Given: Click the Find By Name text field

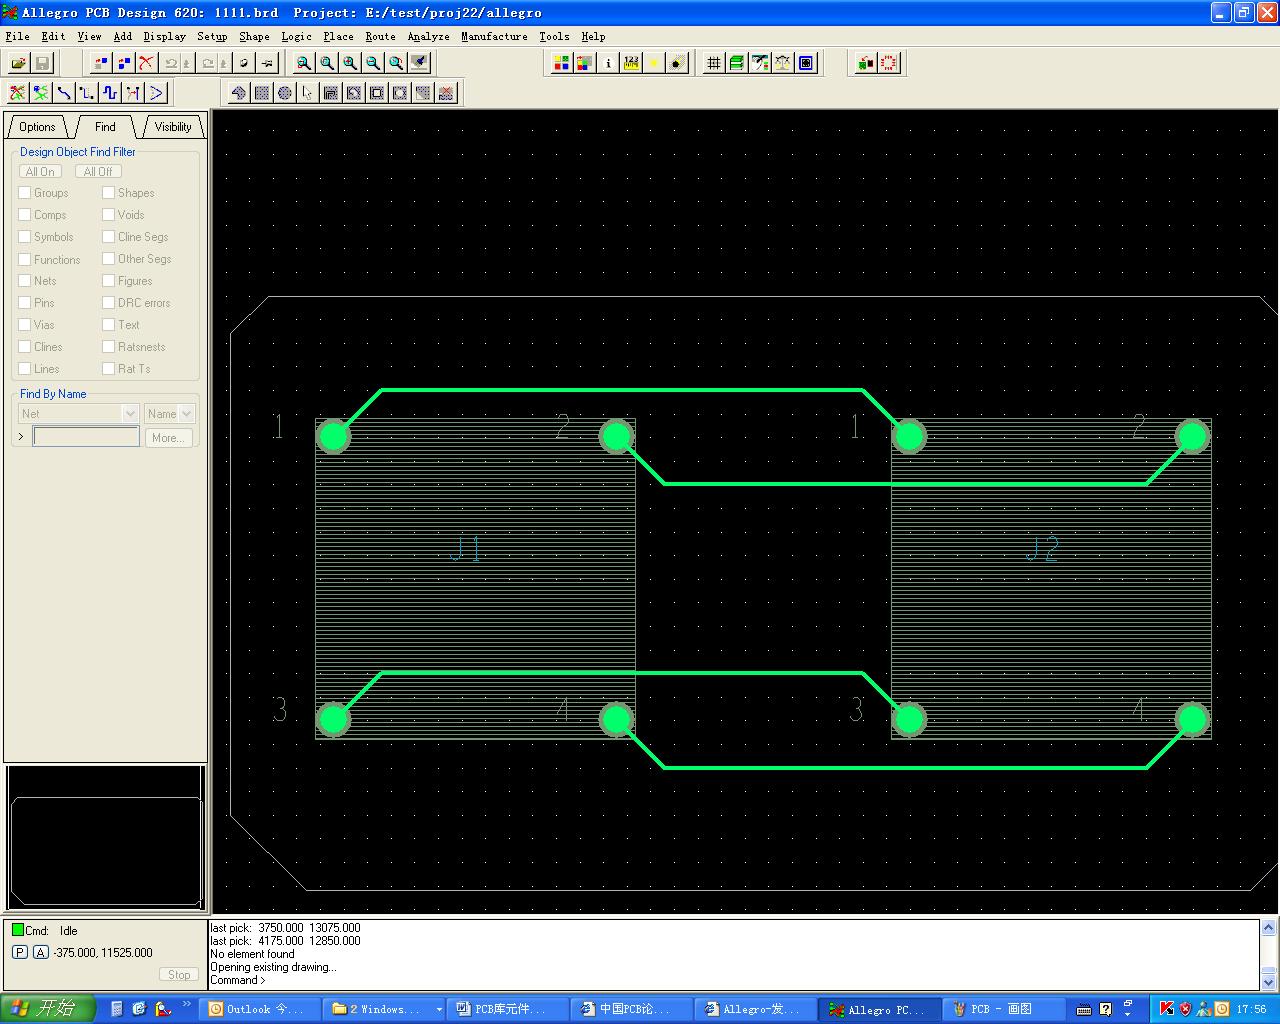Looking at the screenshot, I should tap(86, 437).
